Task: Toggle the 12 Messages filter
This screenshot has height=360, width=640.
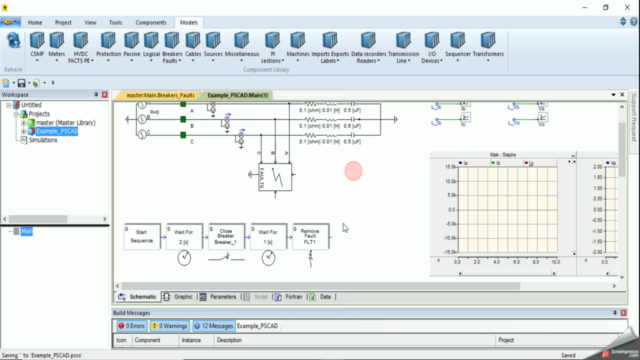Action: 213,326
